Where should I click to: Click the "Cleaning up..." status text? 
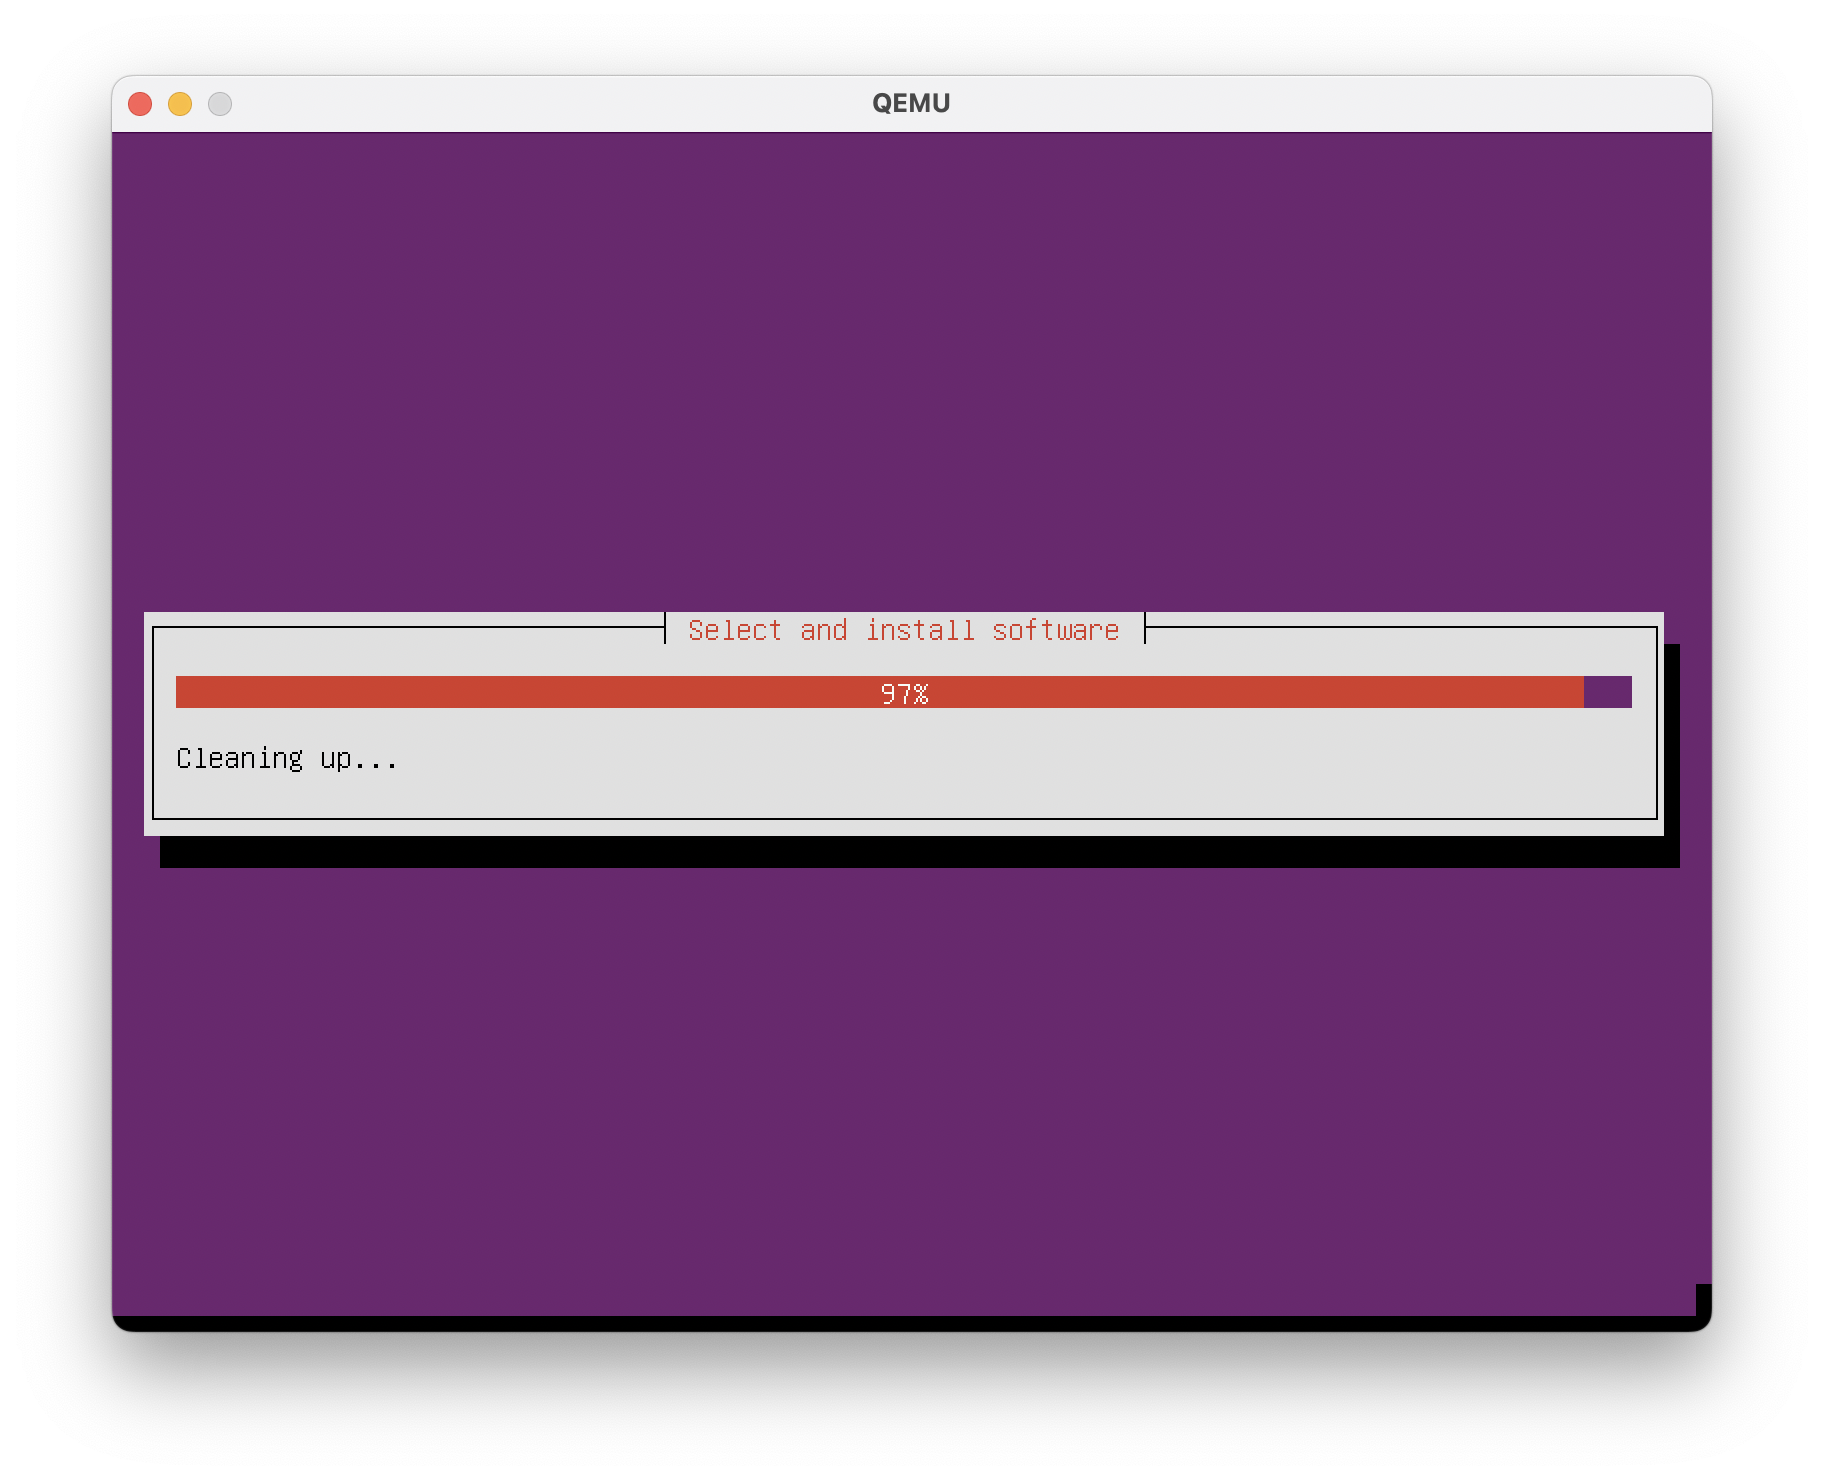[287, 759]
